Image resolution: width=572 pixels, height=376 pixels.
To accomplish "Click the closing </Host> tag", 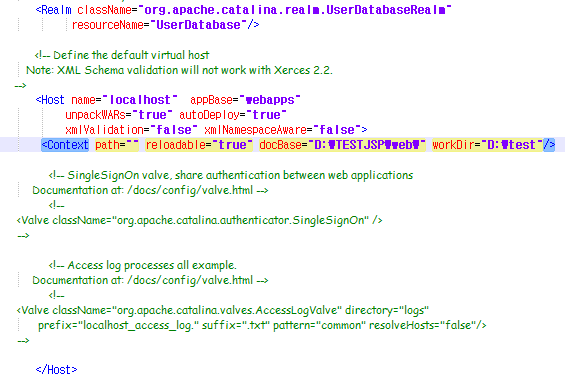I will (57, 369).
